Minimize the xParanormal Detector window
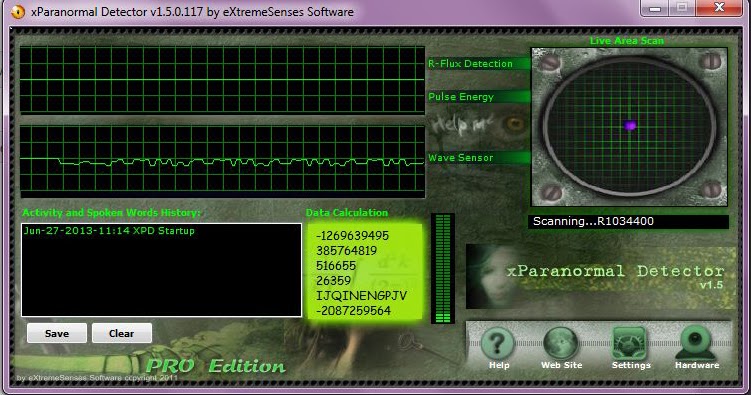Image resolution: width=751 pixels, height=395 pixels. pyautogui.click(x=655, y=8)
